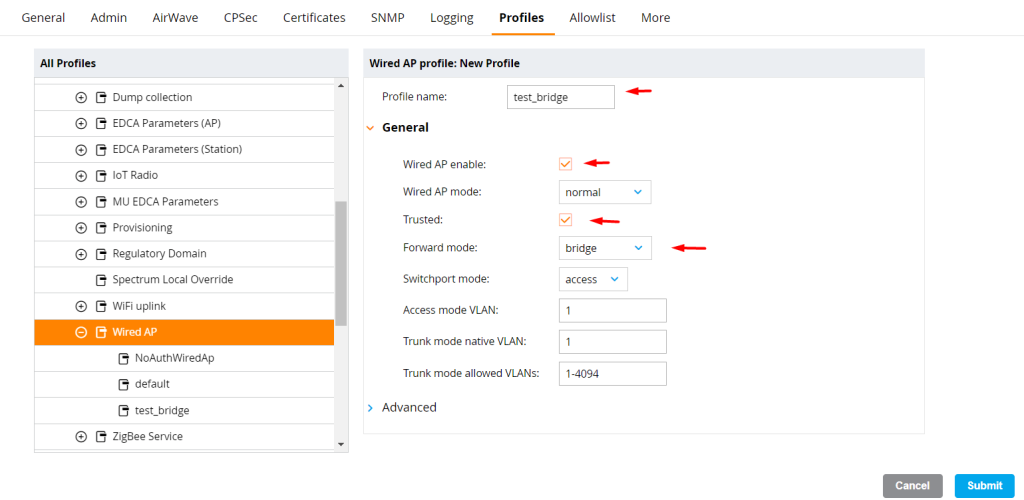
Task: Uncheck the Wired AP enable checkbox
Action: tap(566, 164)
